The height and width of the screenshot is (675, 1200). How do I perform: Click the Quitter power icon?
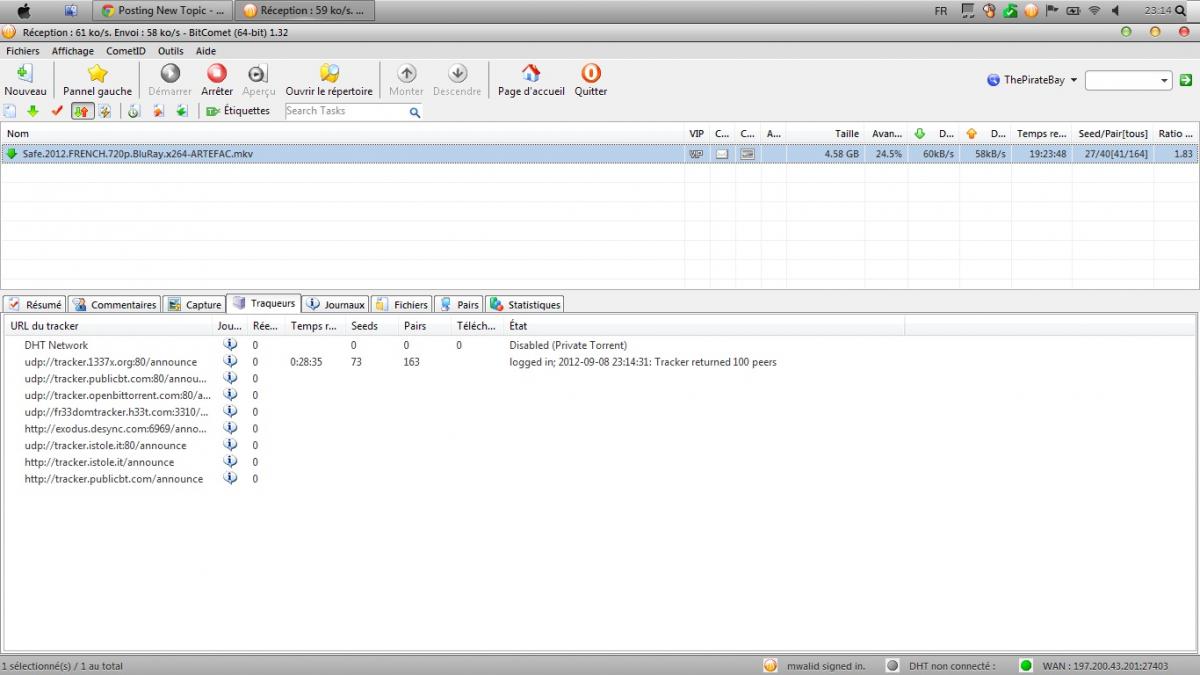click(590, 74)
